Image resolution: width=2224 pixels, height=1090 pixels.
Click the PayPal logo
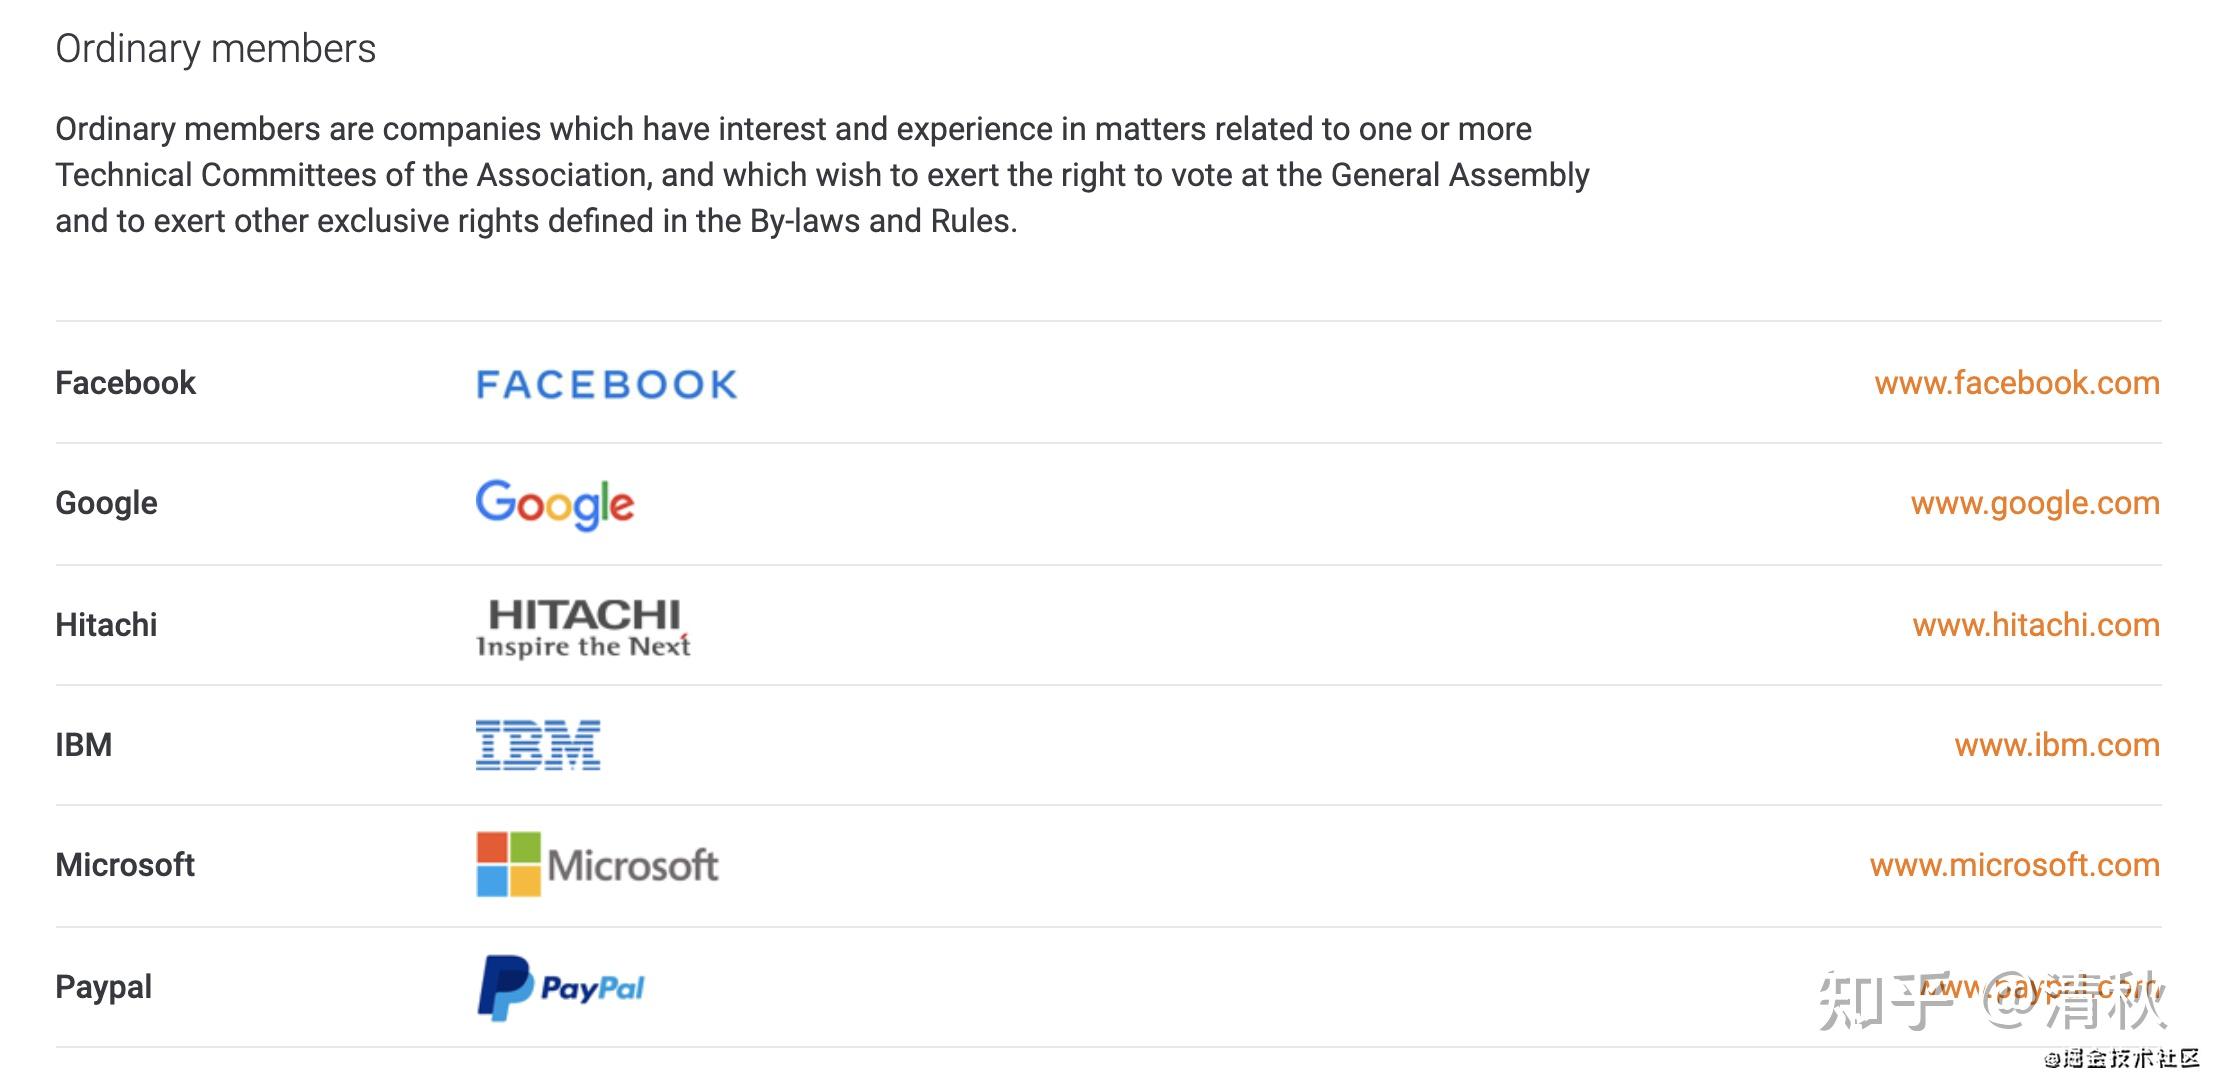click(x=561, y=988)
